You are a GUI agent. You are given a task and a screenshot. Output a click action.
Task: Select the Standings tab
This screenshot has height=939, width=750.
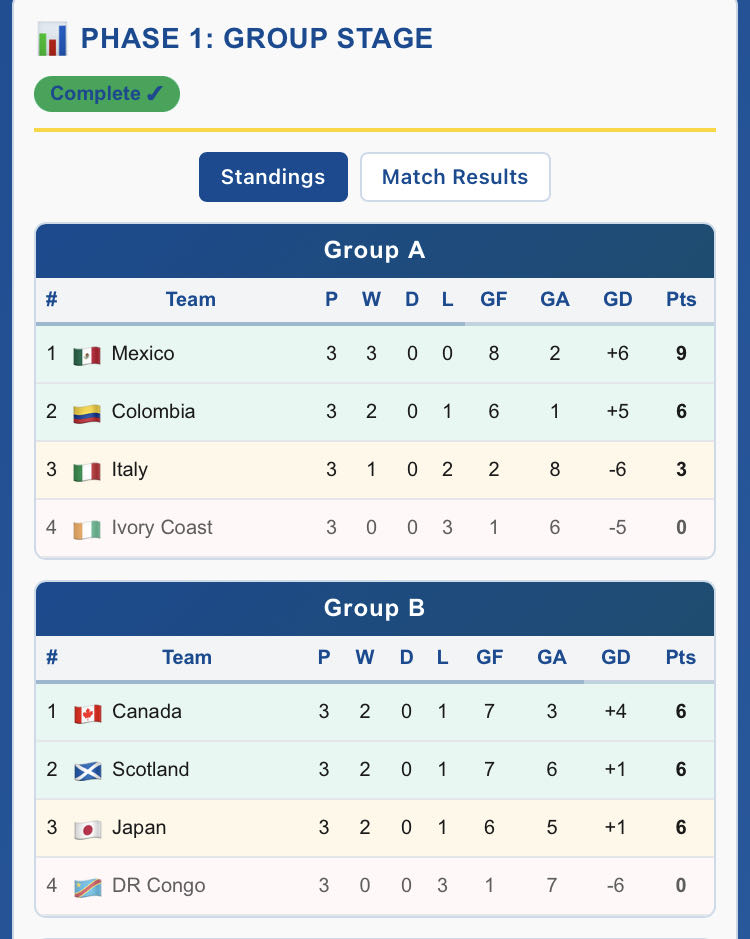click(x=273, y=177)
